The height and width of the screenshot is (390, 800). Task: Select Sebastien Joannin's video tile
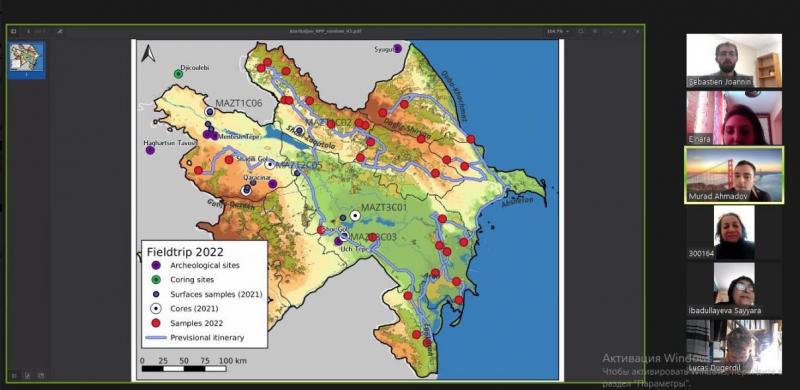point(734,60)
